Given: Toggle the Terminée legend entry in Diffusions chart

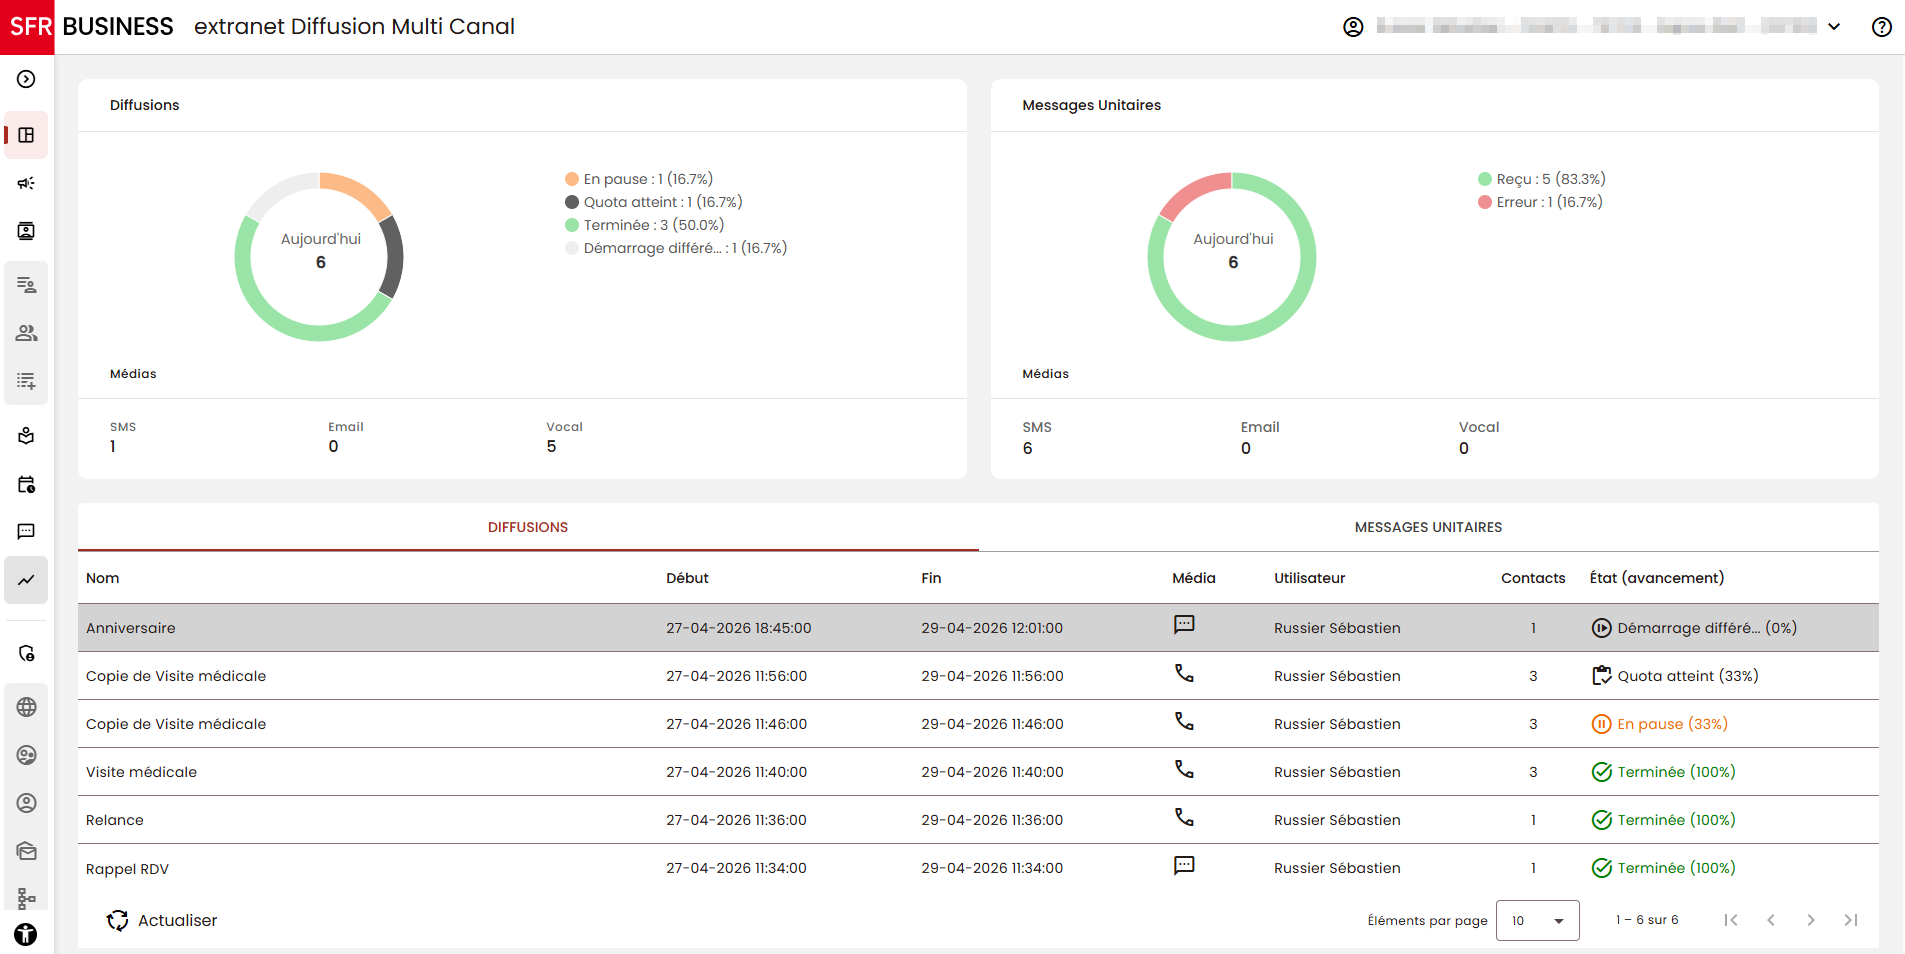Looking at the screenshot, I should pos(645,225).
